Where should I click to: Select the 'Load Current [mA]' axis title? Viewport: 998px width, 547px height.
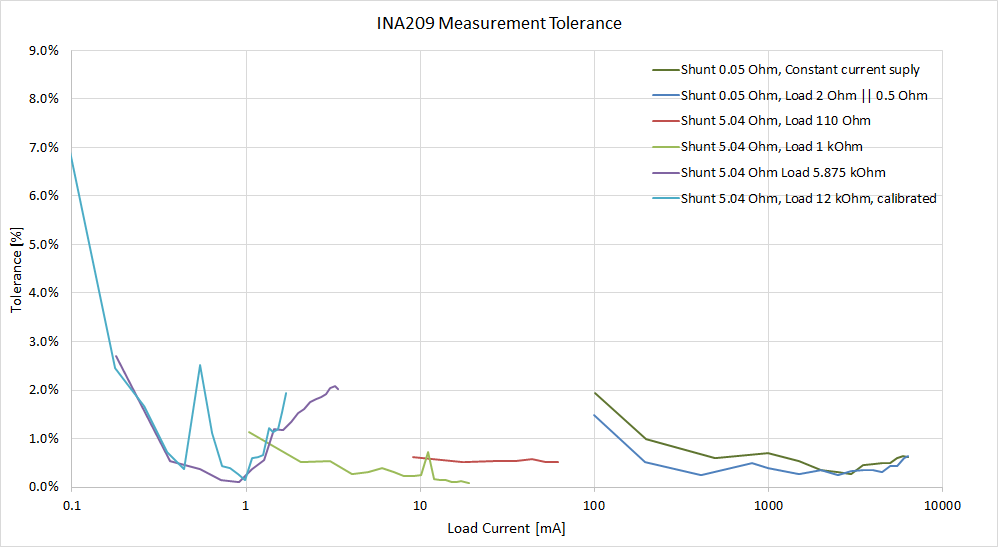pyautogui.click(x=506, y=528)
